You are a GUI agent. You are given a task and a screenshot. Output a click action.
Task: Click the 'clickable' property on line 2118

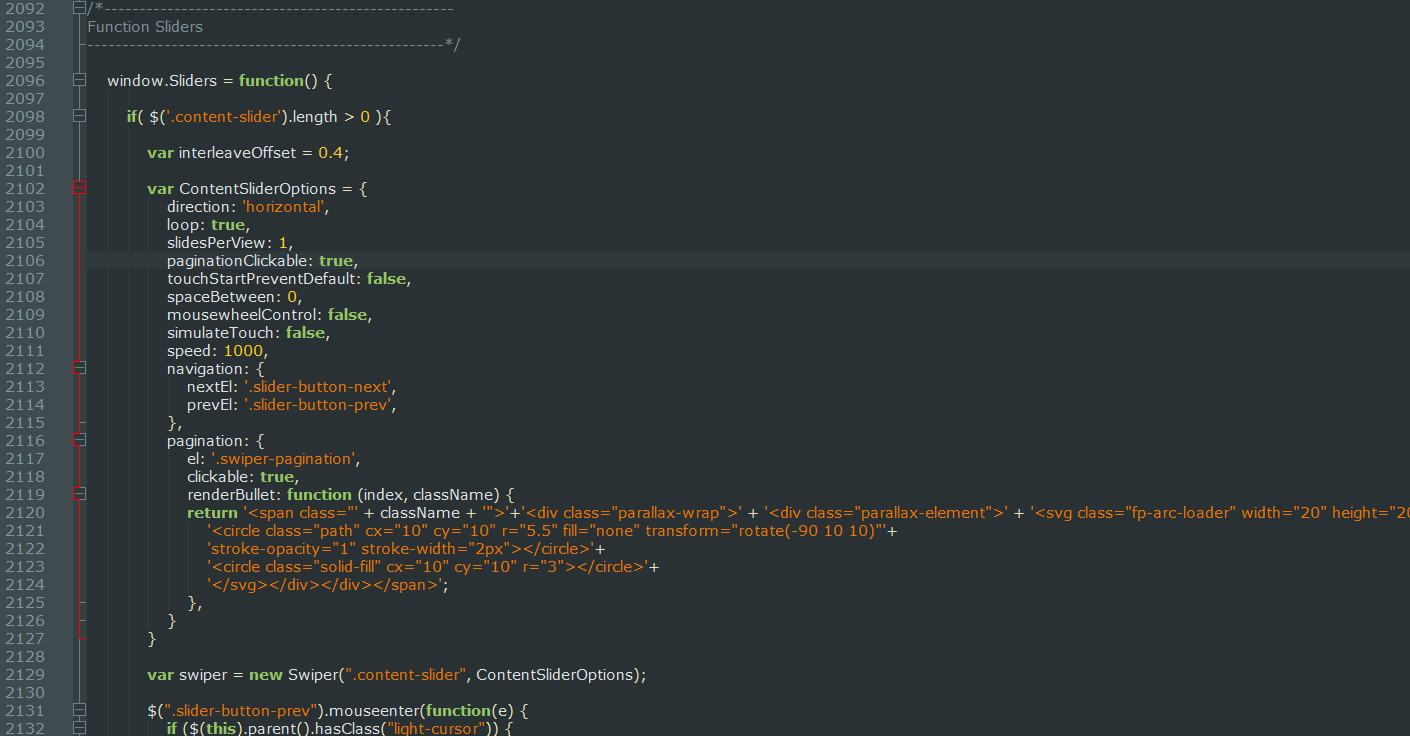(x=219, y=477)
